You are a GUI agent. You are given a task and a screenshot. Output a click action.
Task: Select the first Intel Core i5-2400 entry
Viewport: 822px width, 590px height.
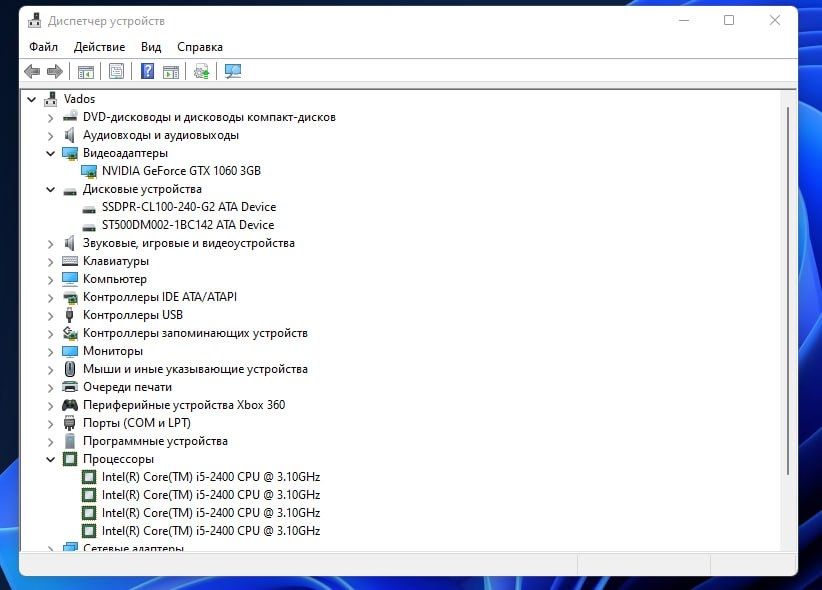click(211, 477)
